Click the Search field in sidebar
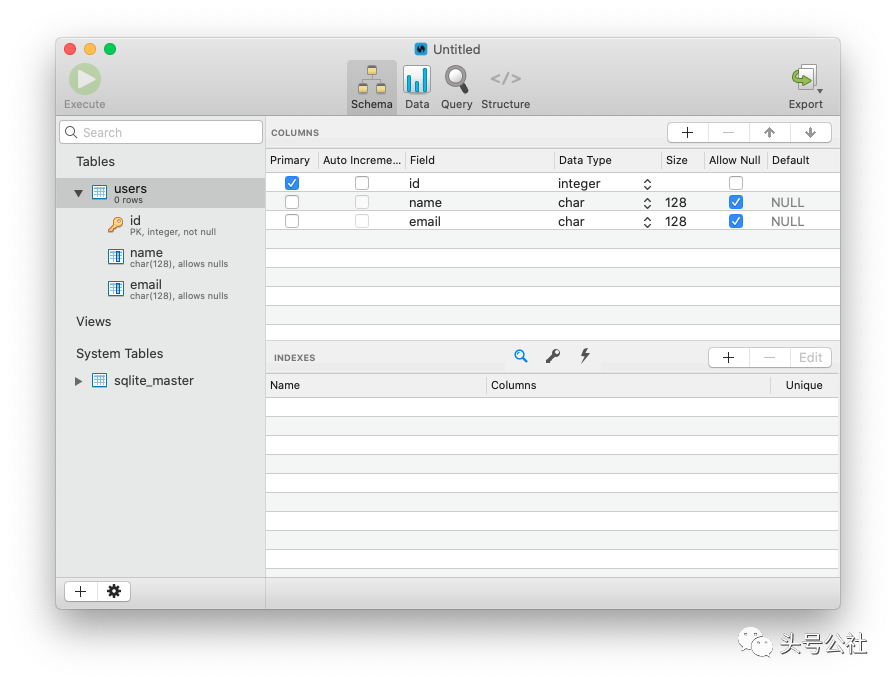Viewport: 896px width, 683px height. click(x=161, y=132)
